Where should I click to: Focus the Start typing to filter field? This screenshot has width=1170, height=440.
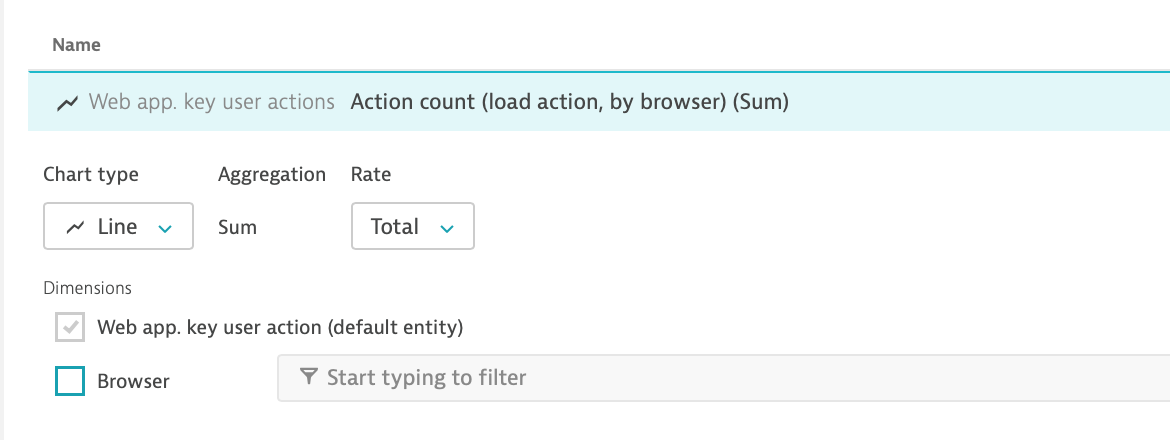click(x=720, y=378)
